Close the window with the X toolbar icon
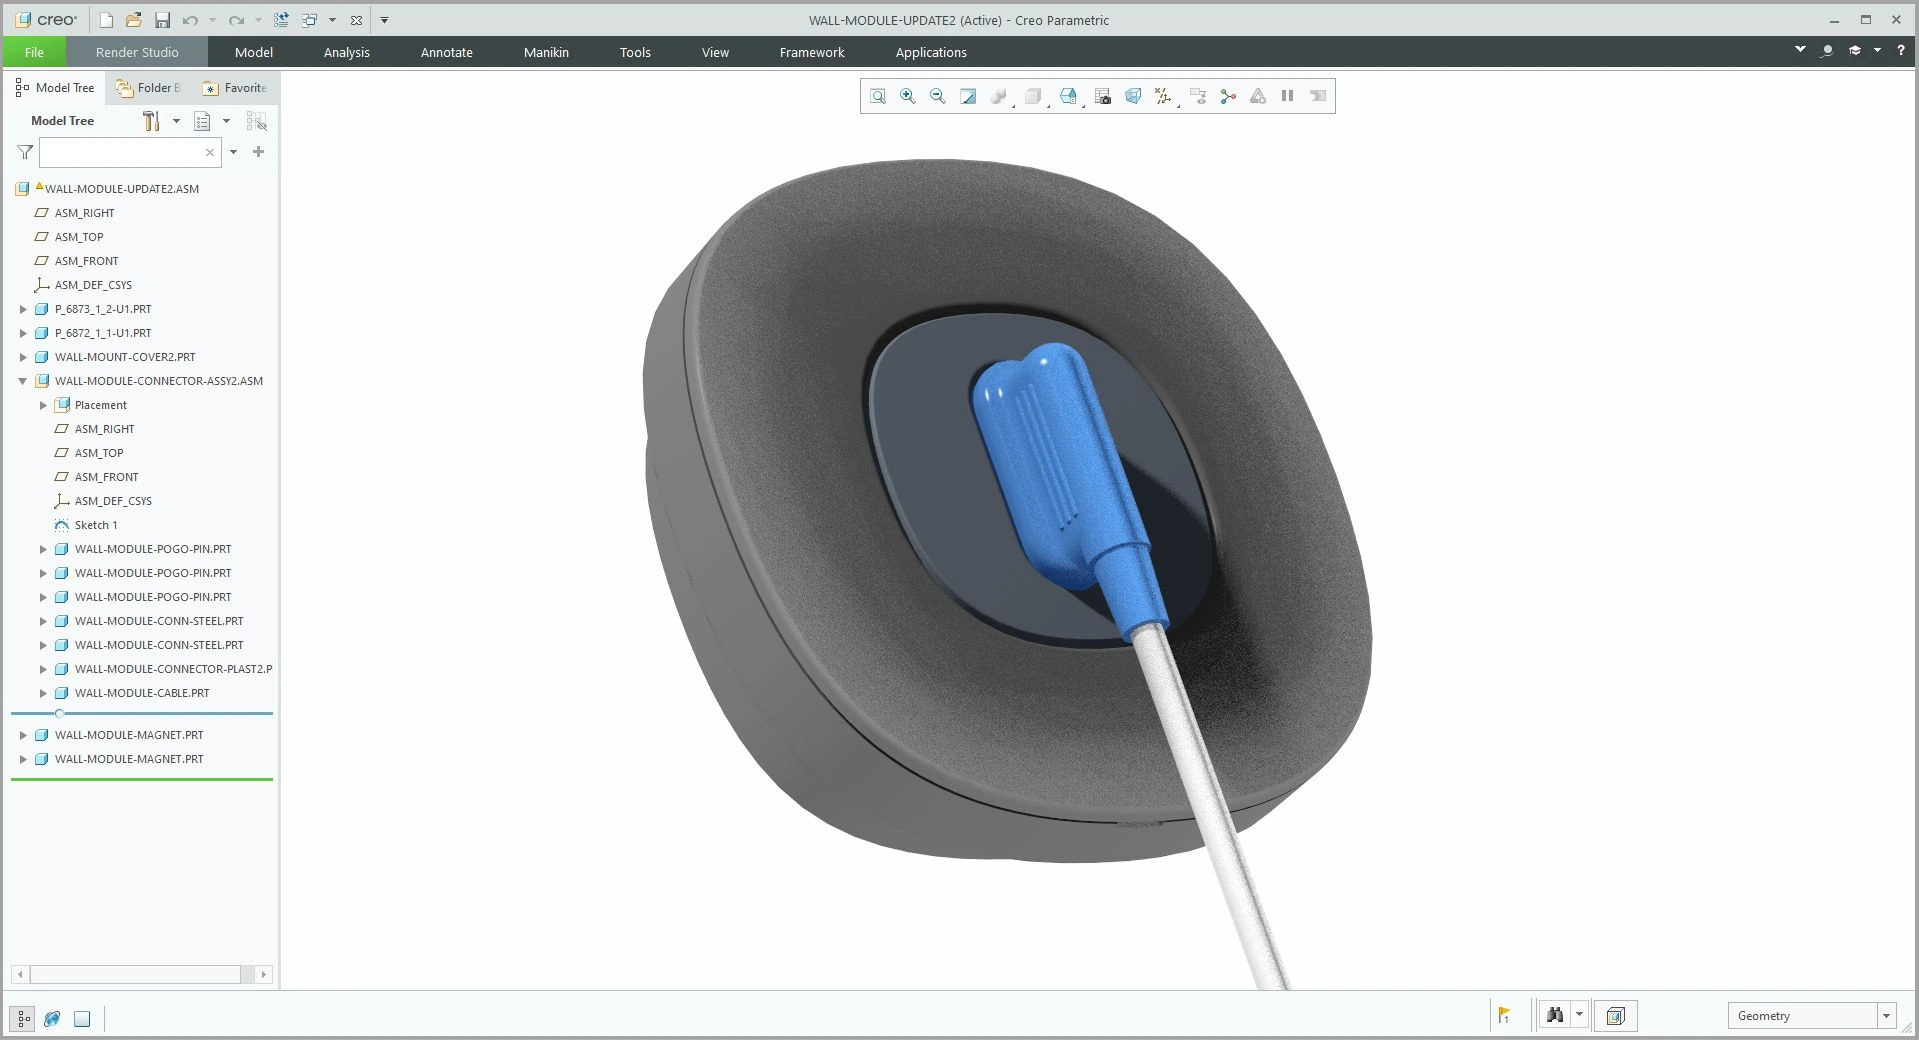The height and width of the screenshot is (1040, 1919). point(356,20)
